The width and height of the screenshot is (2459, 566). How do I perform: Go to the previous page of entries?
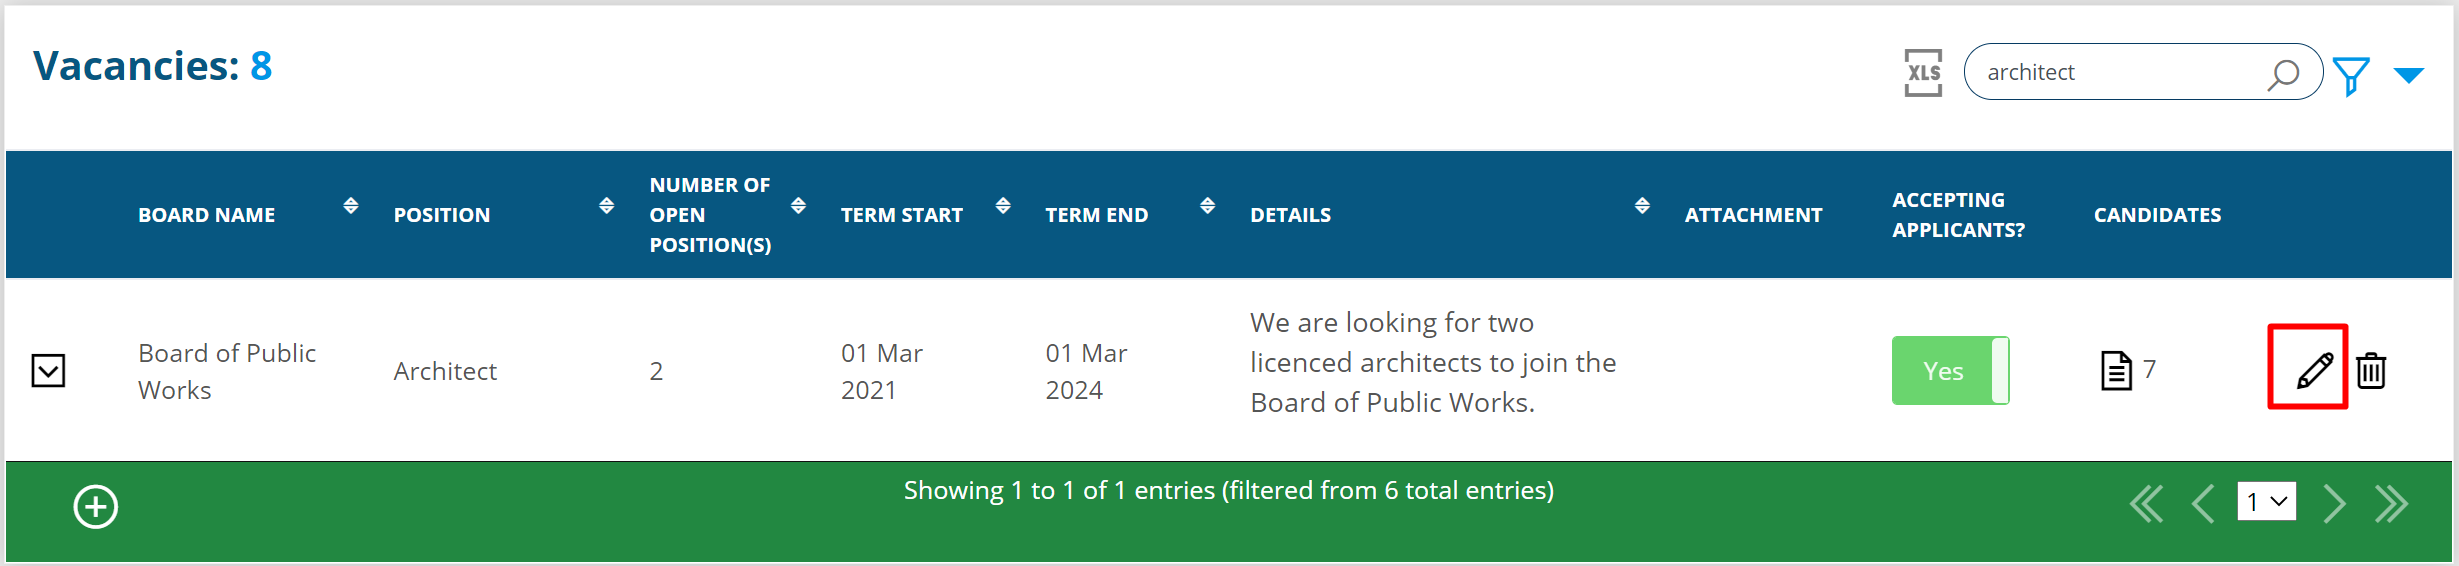tap(2202, 504)
